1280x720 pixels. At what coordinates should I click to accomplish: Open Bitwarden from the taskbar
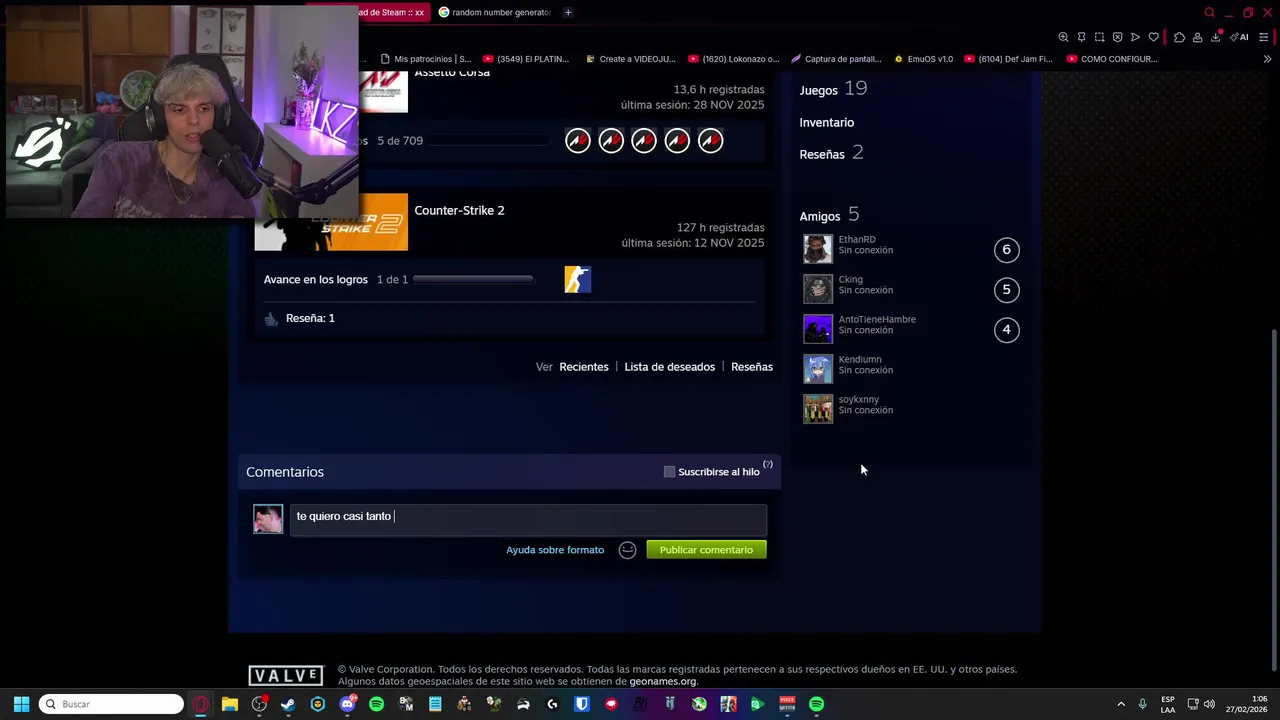pos(581,704)
